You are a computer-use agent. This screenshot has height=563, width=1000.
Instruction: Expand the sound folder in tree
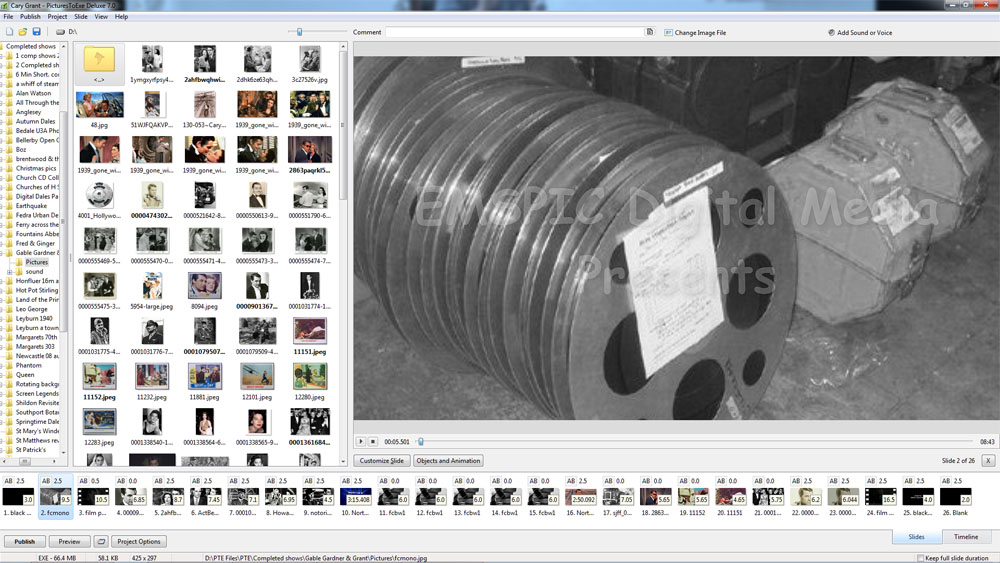pyautogui.click(x=10, y=272)
